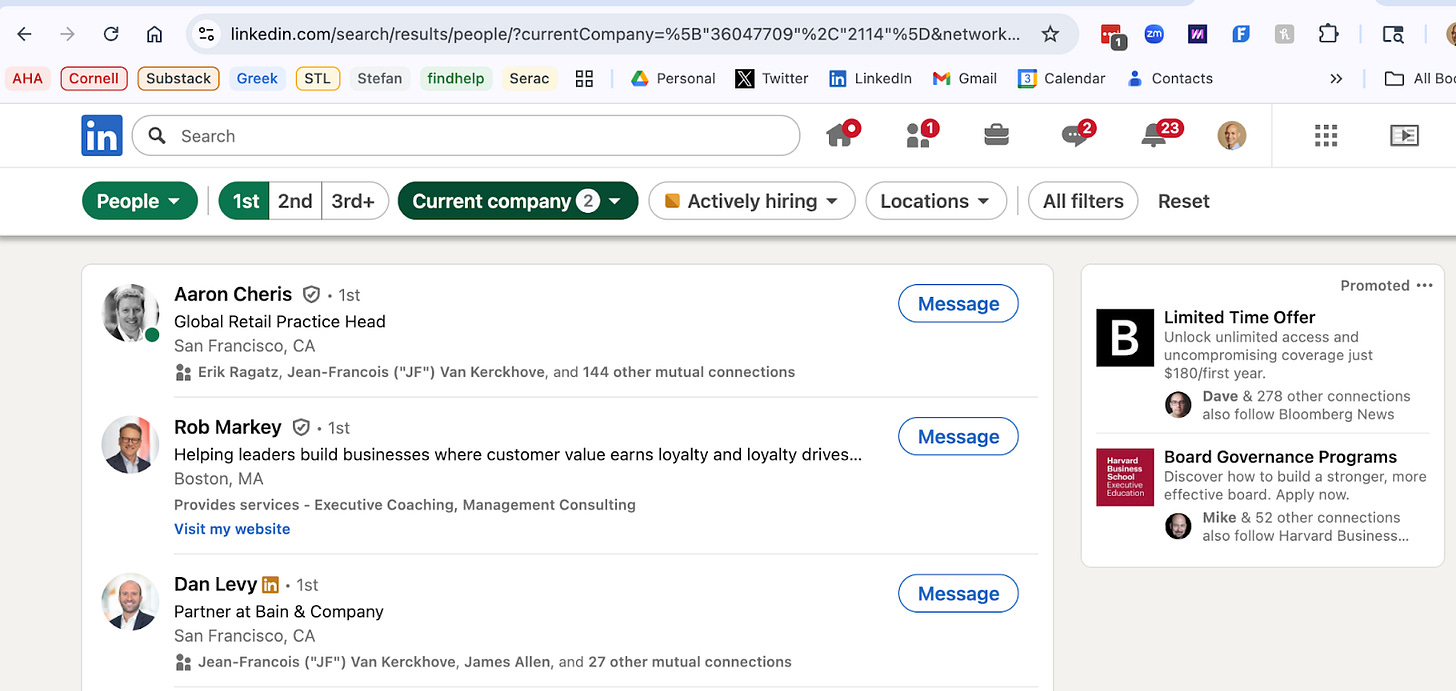Viewport: 1456px width, 691px height.
Task: Message Aaron Cheris
Action: [x=958, y=304]
